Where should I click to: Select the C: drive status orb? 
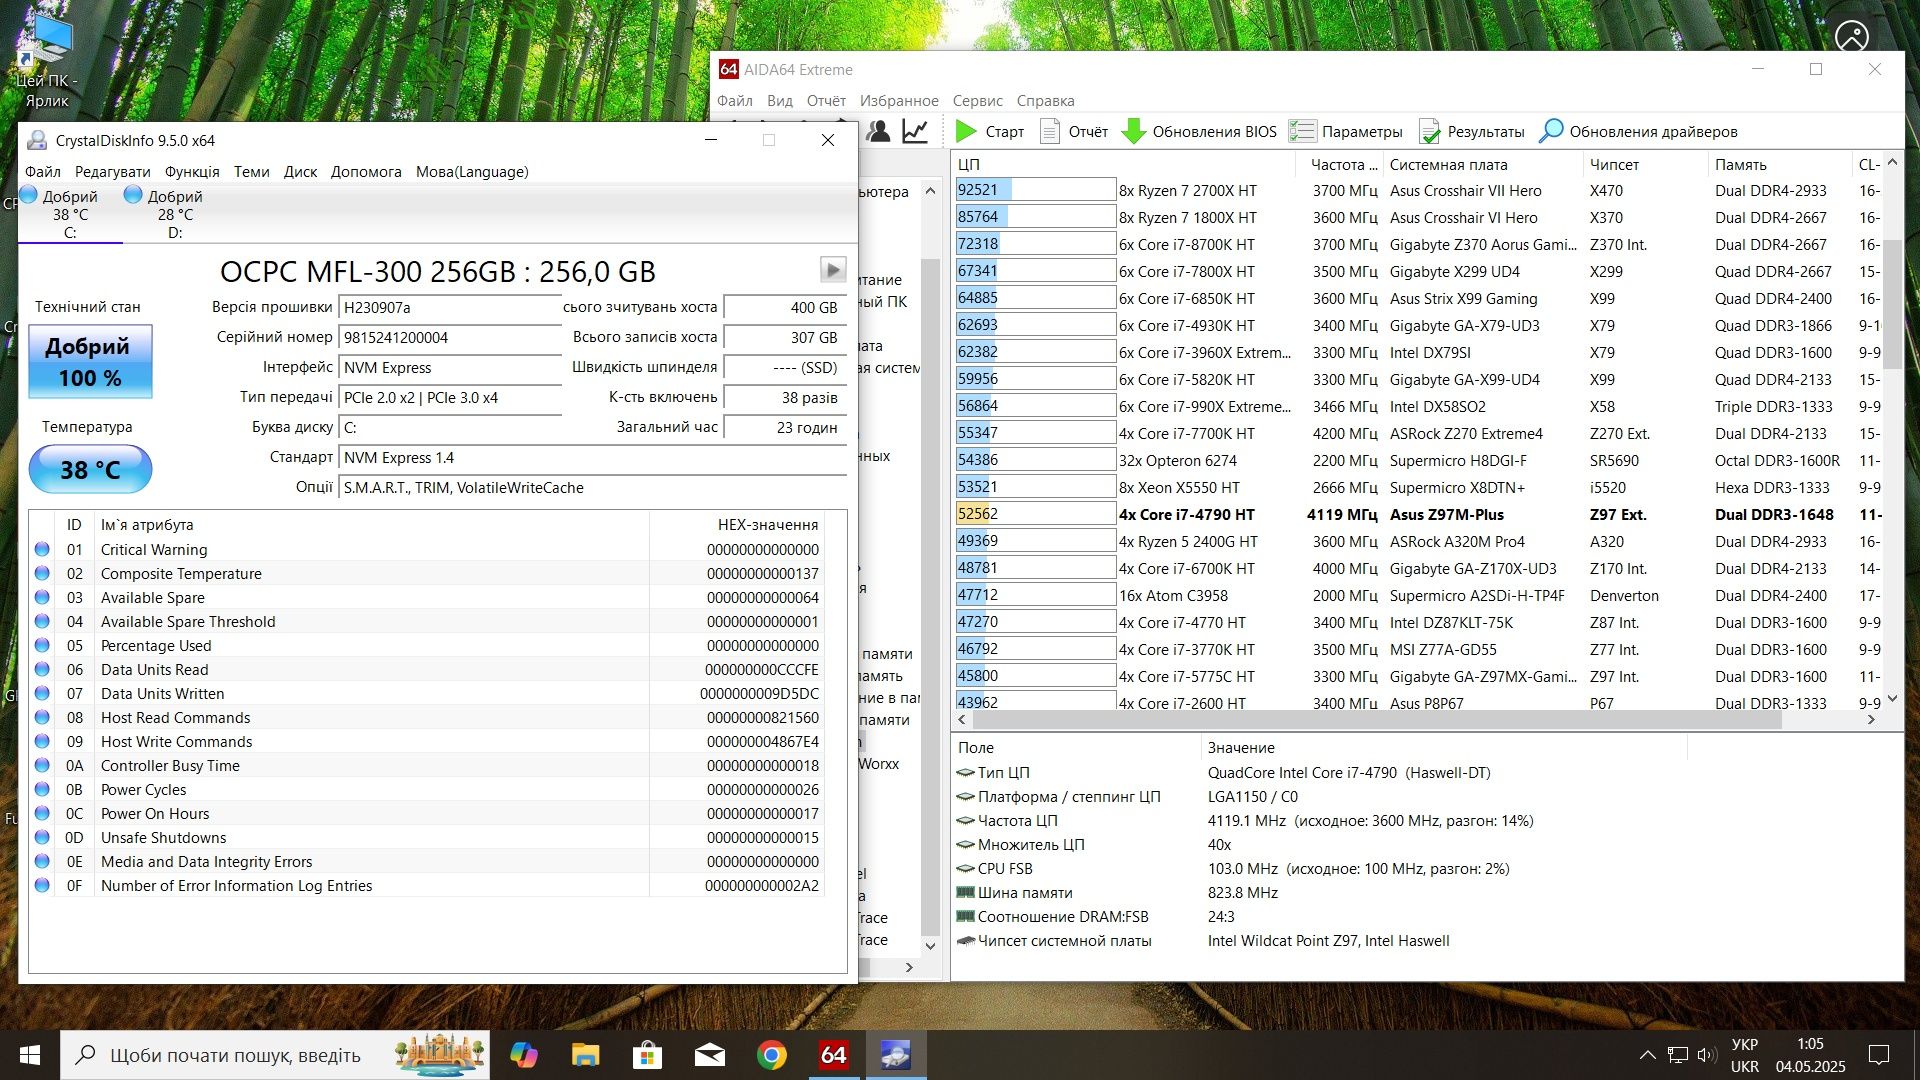29,195
